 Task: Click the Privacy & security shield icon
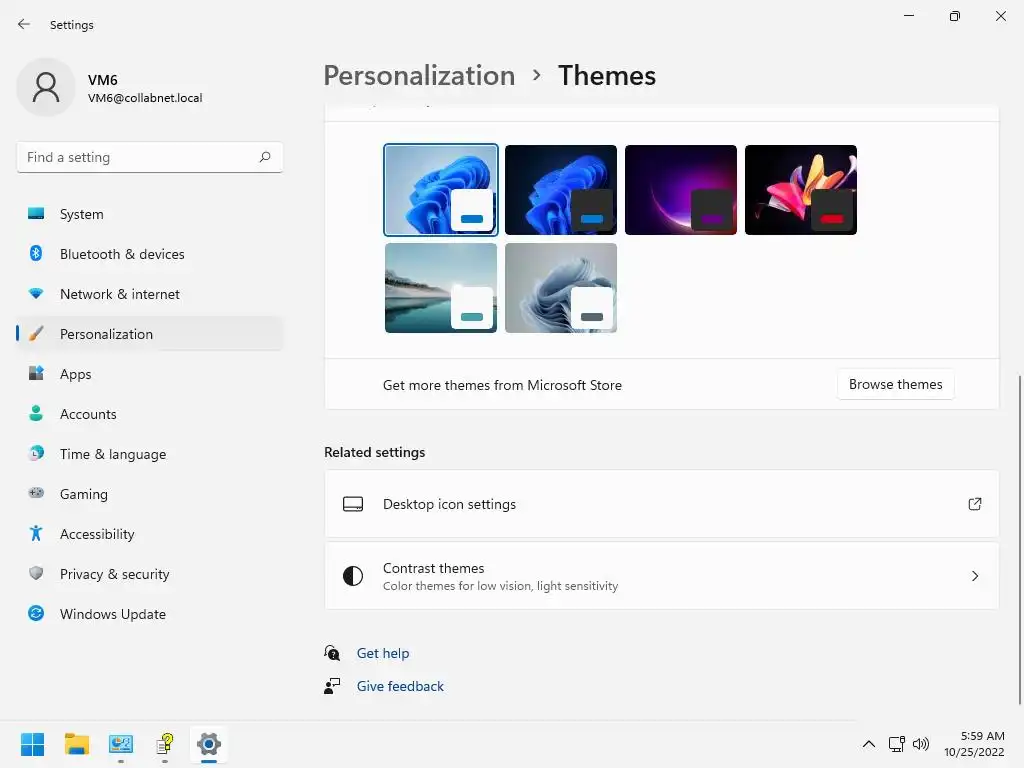tap(36, 573)
